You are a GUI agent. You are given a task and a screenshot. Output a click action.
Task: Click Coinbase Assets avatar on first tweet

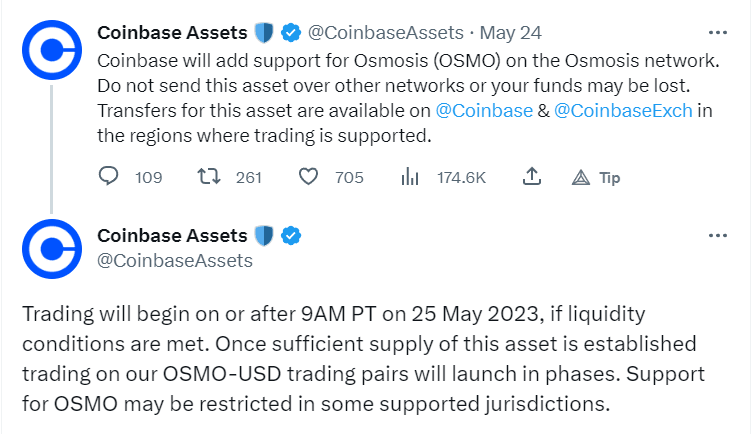pos(52,50)
